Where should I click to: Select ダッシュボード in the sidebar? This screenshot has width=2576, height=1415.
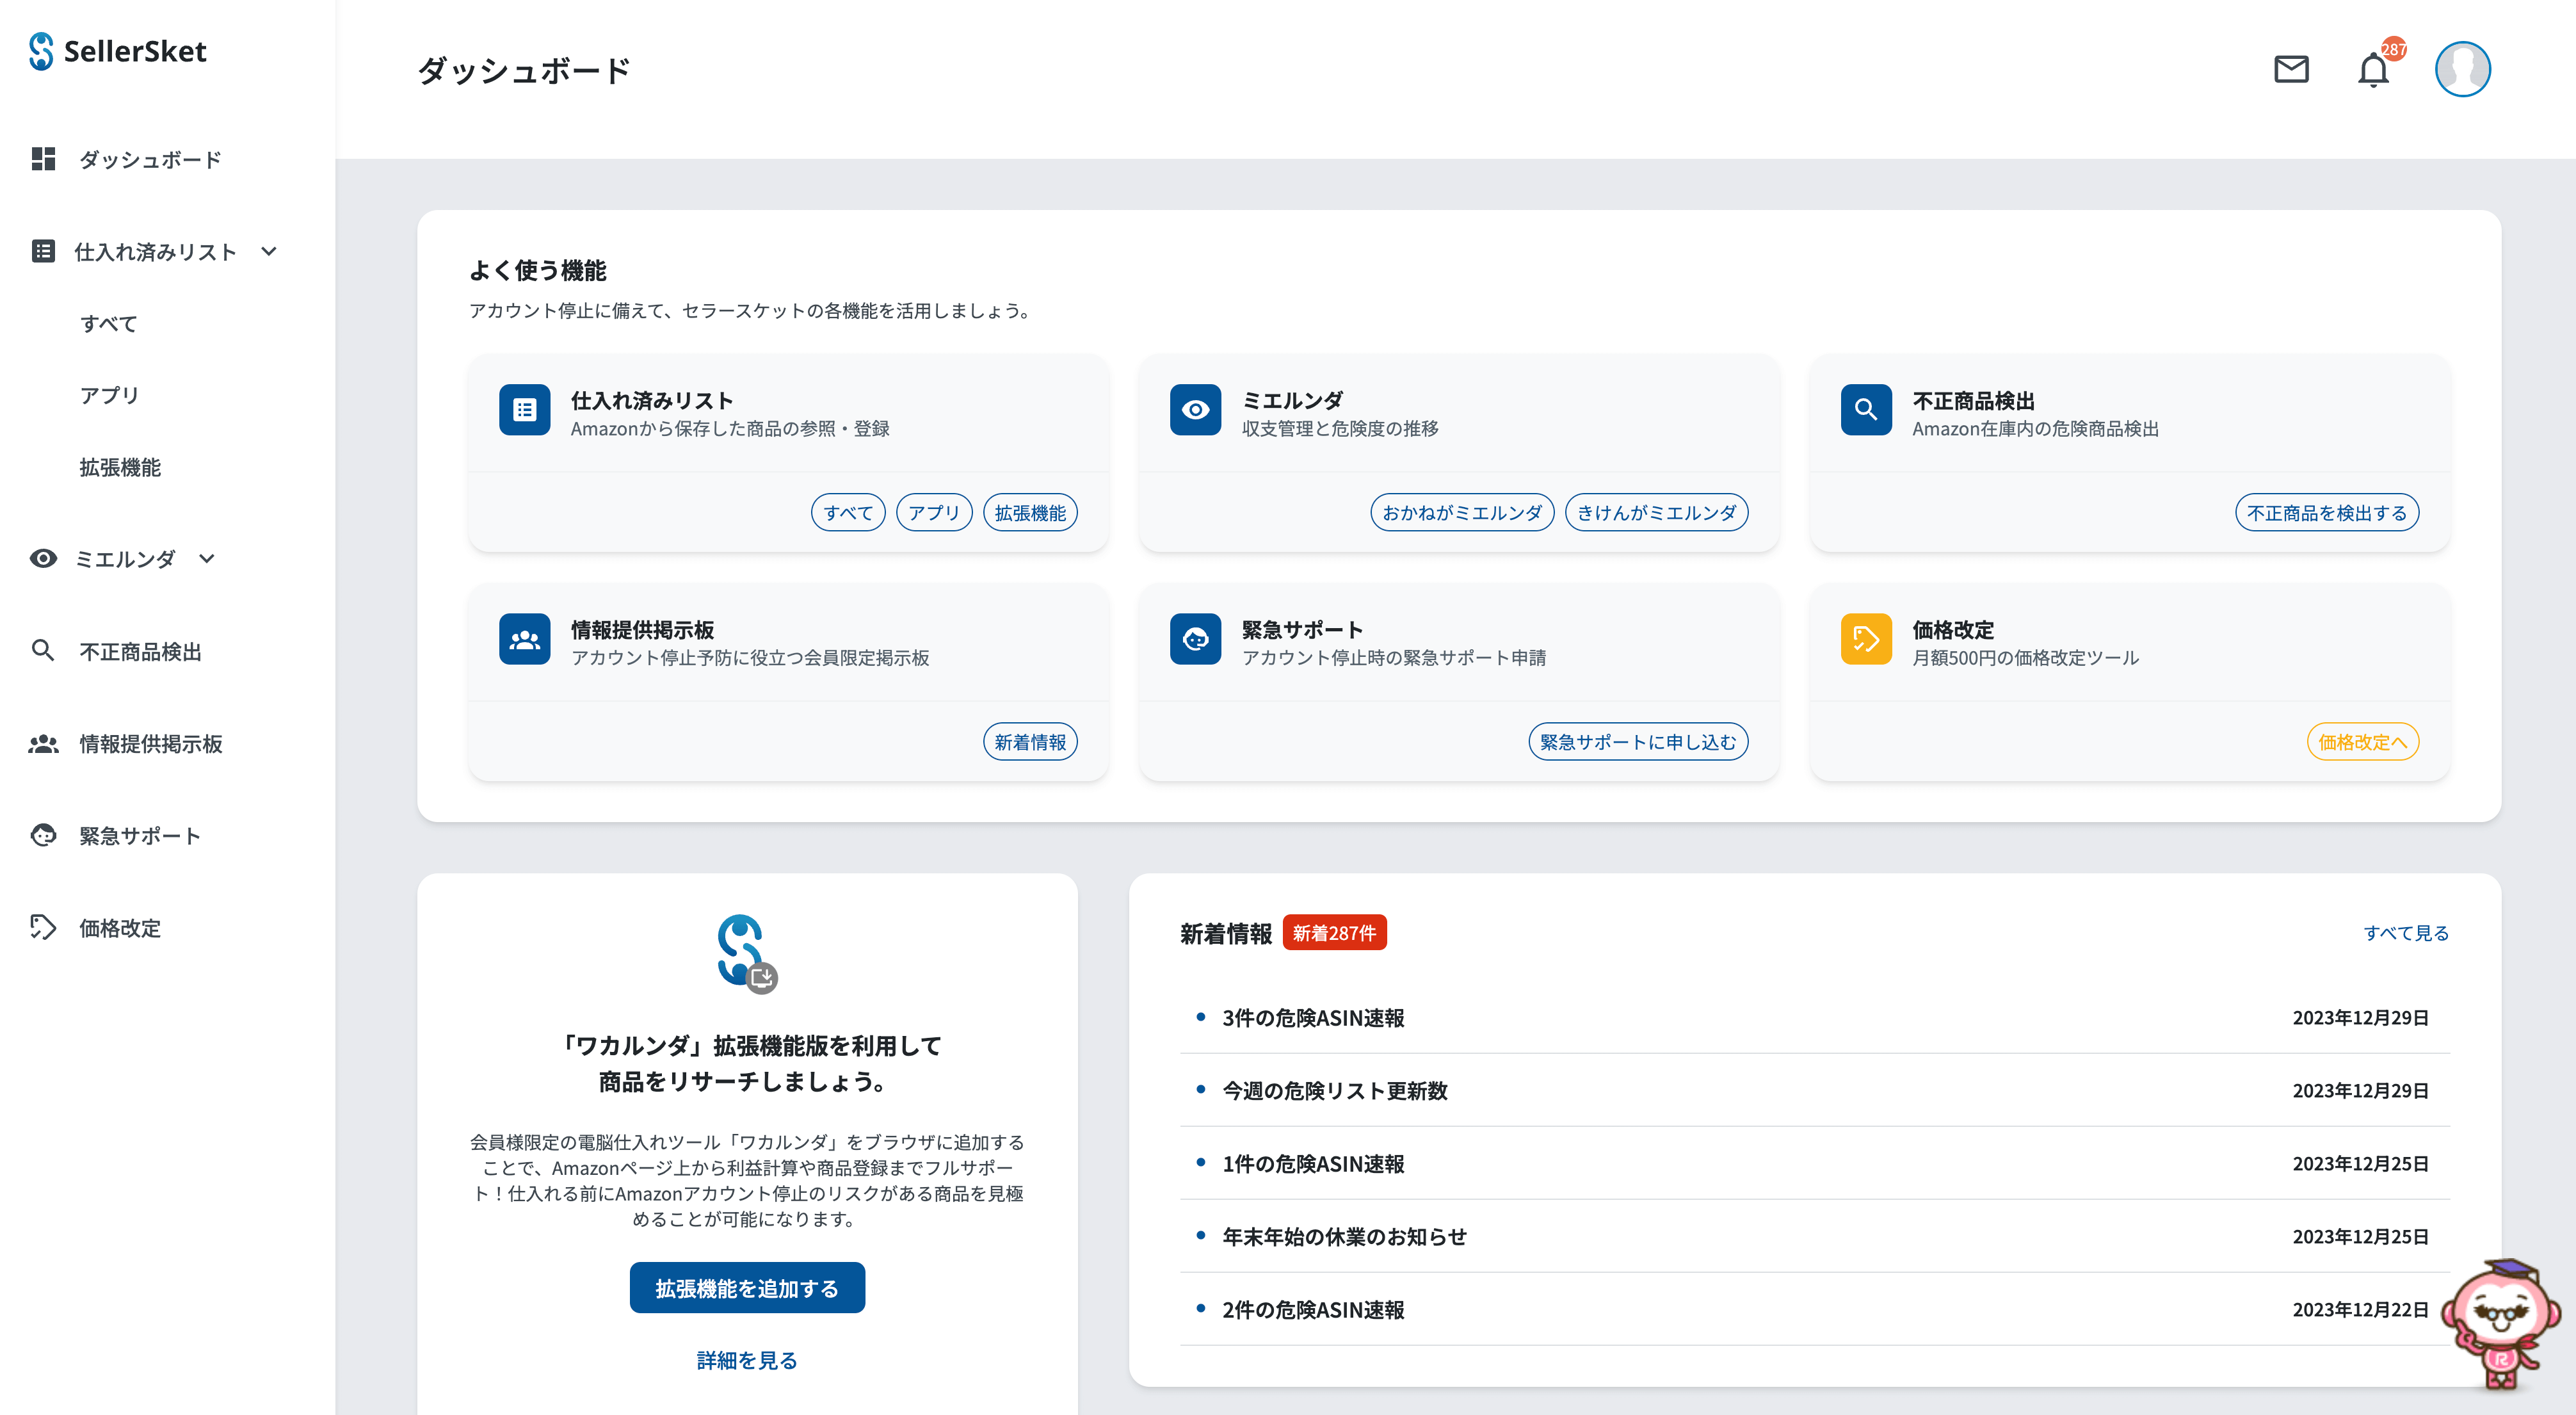tap(150, 160)
